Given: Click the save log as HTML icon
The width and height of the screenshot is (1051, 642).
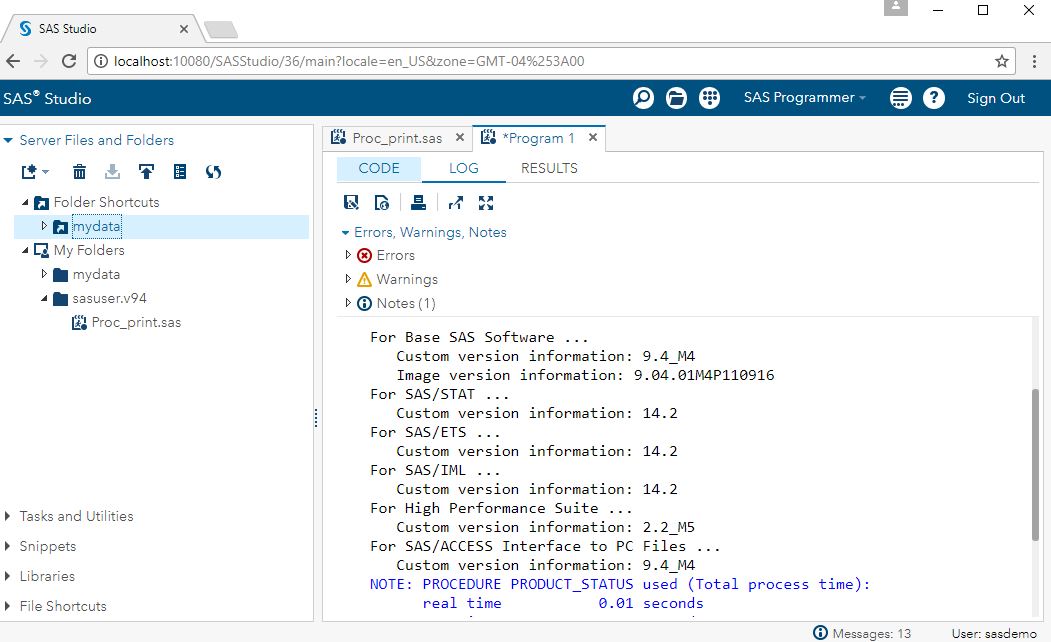Looking at the screenshot, I should 382,202.
